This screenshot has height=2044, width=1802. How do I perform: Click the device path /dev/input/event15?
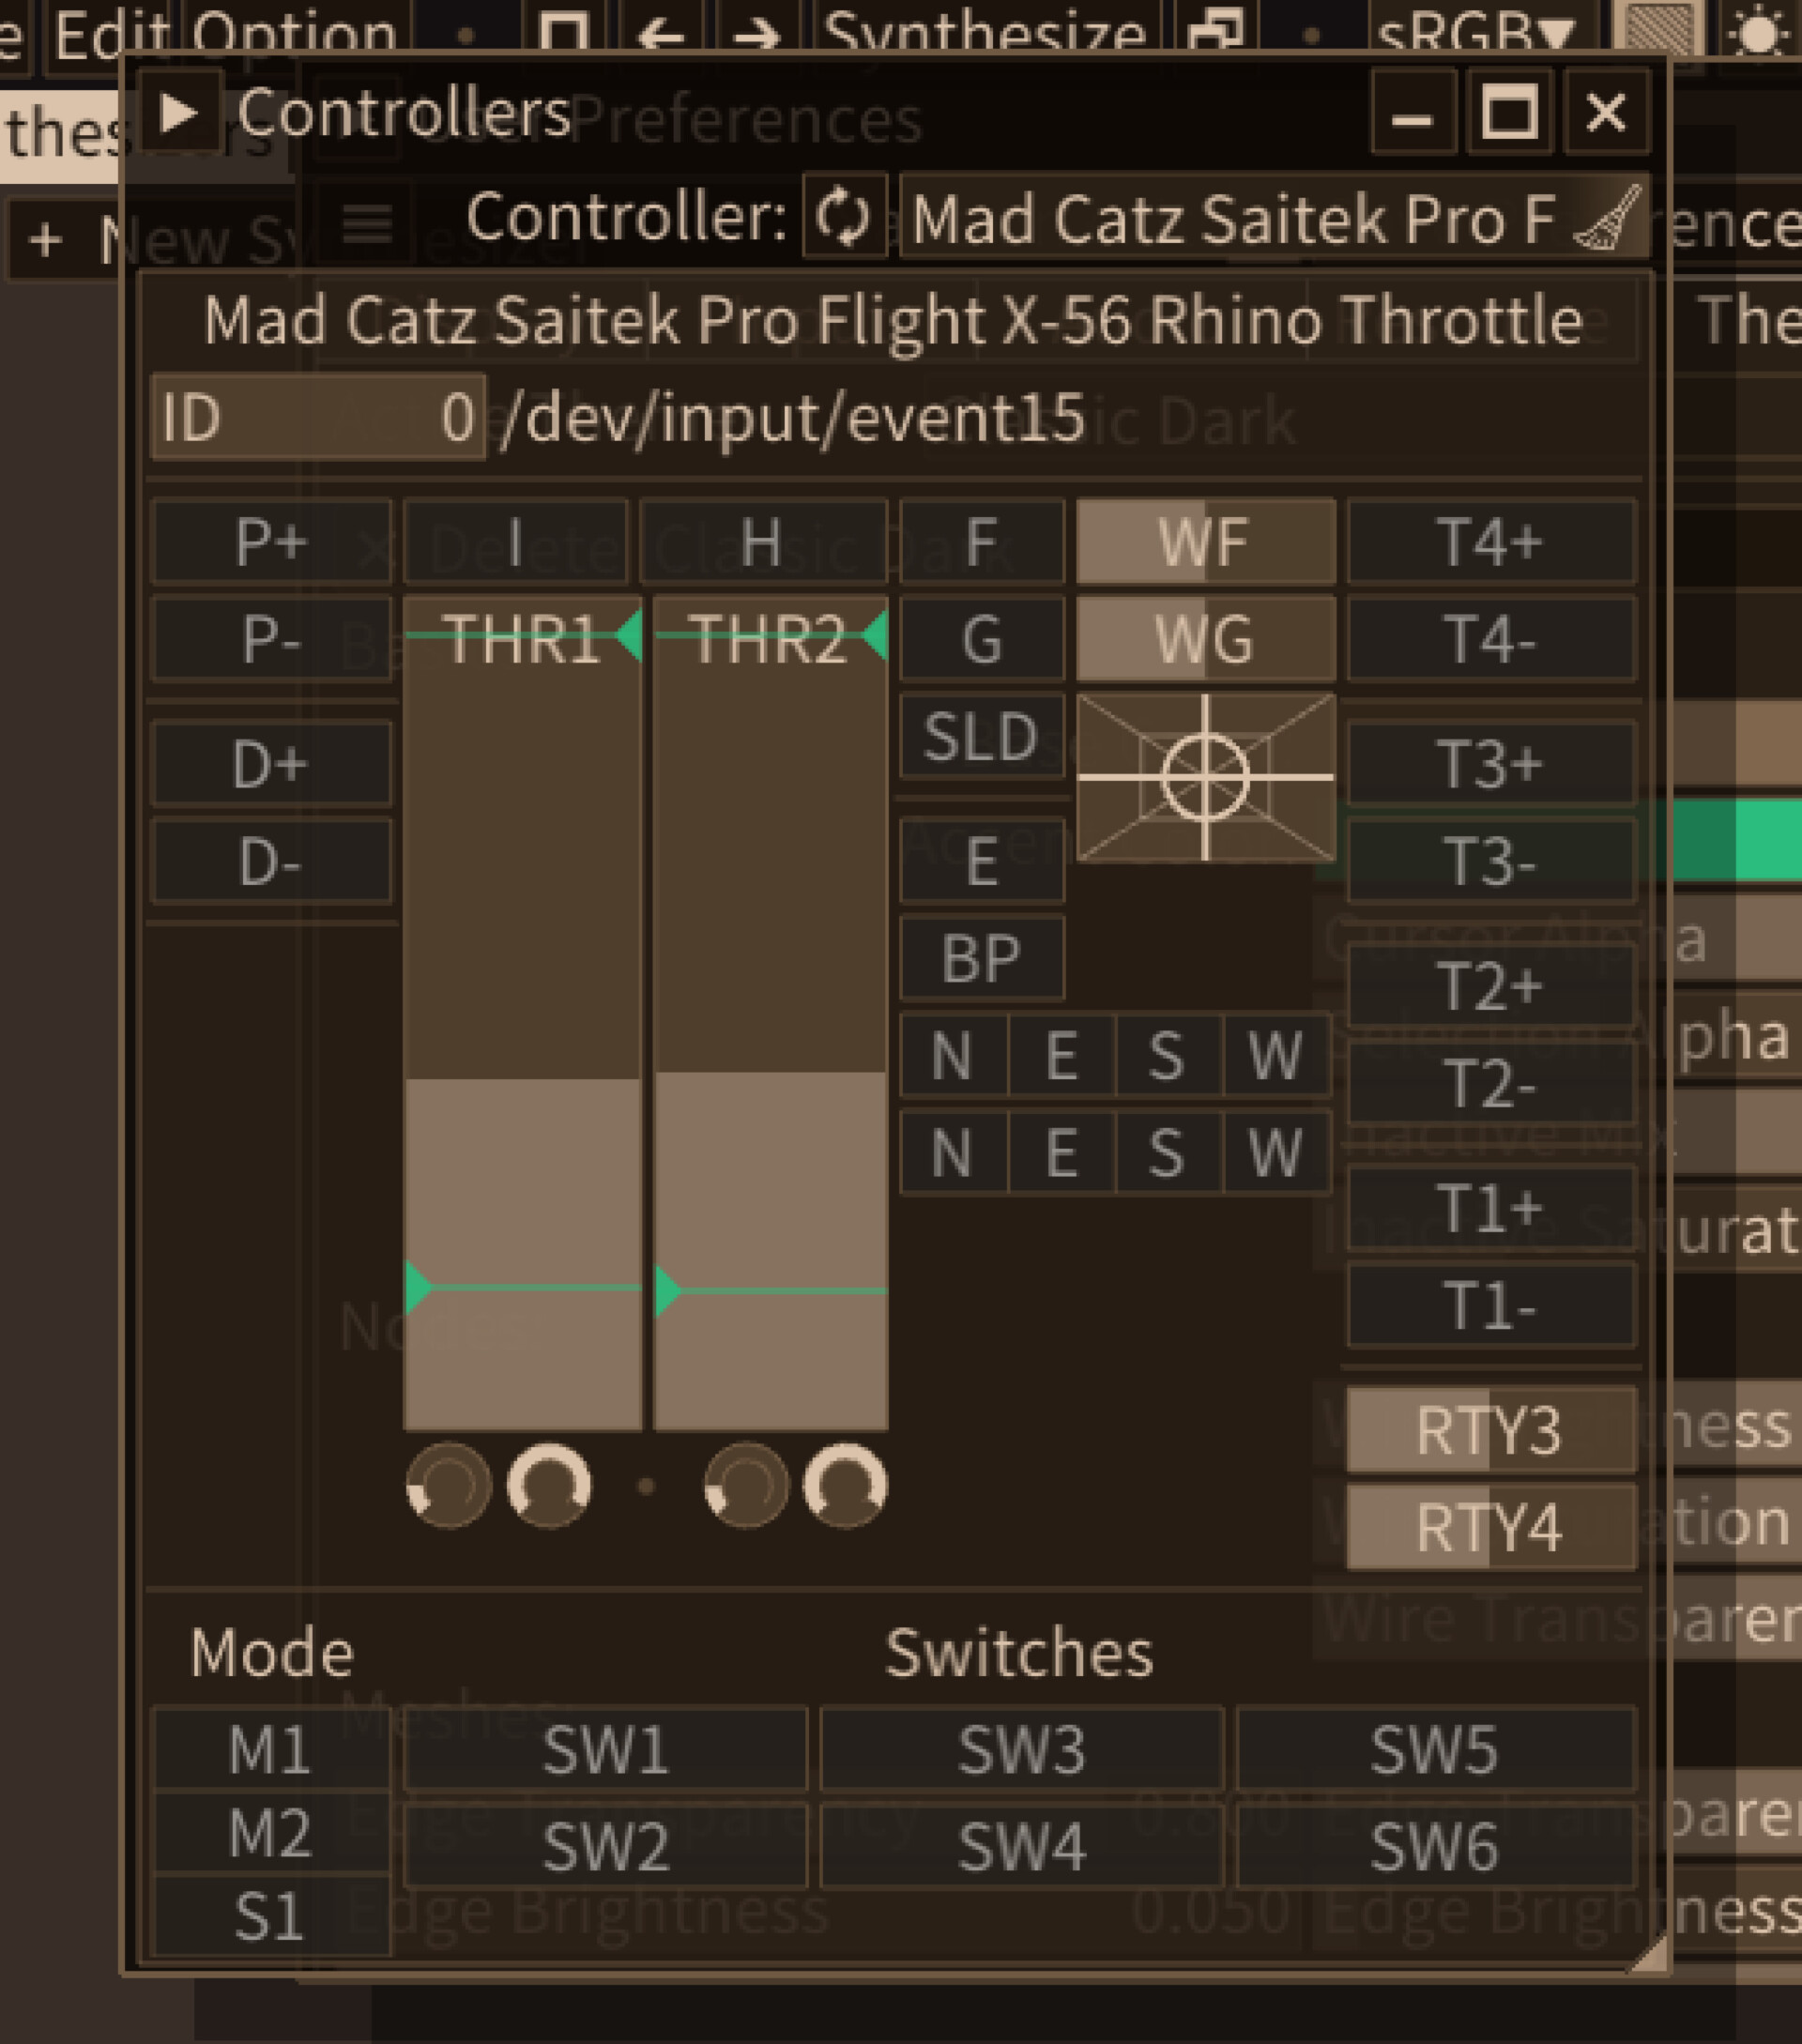click(x=793, y=418)
